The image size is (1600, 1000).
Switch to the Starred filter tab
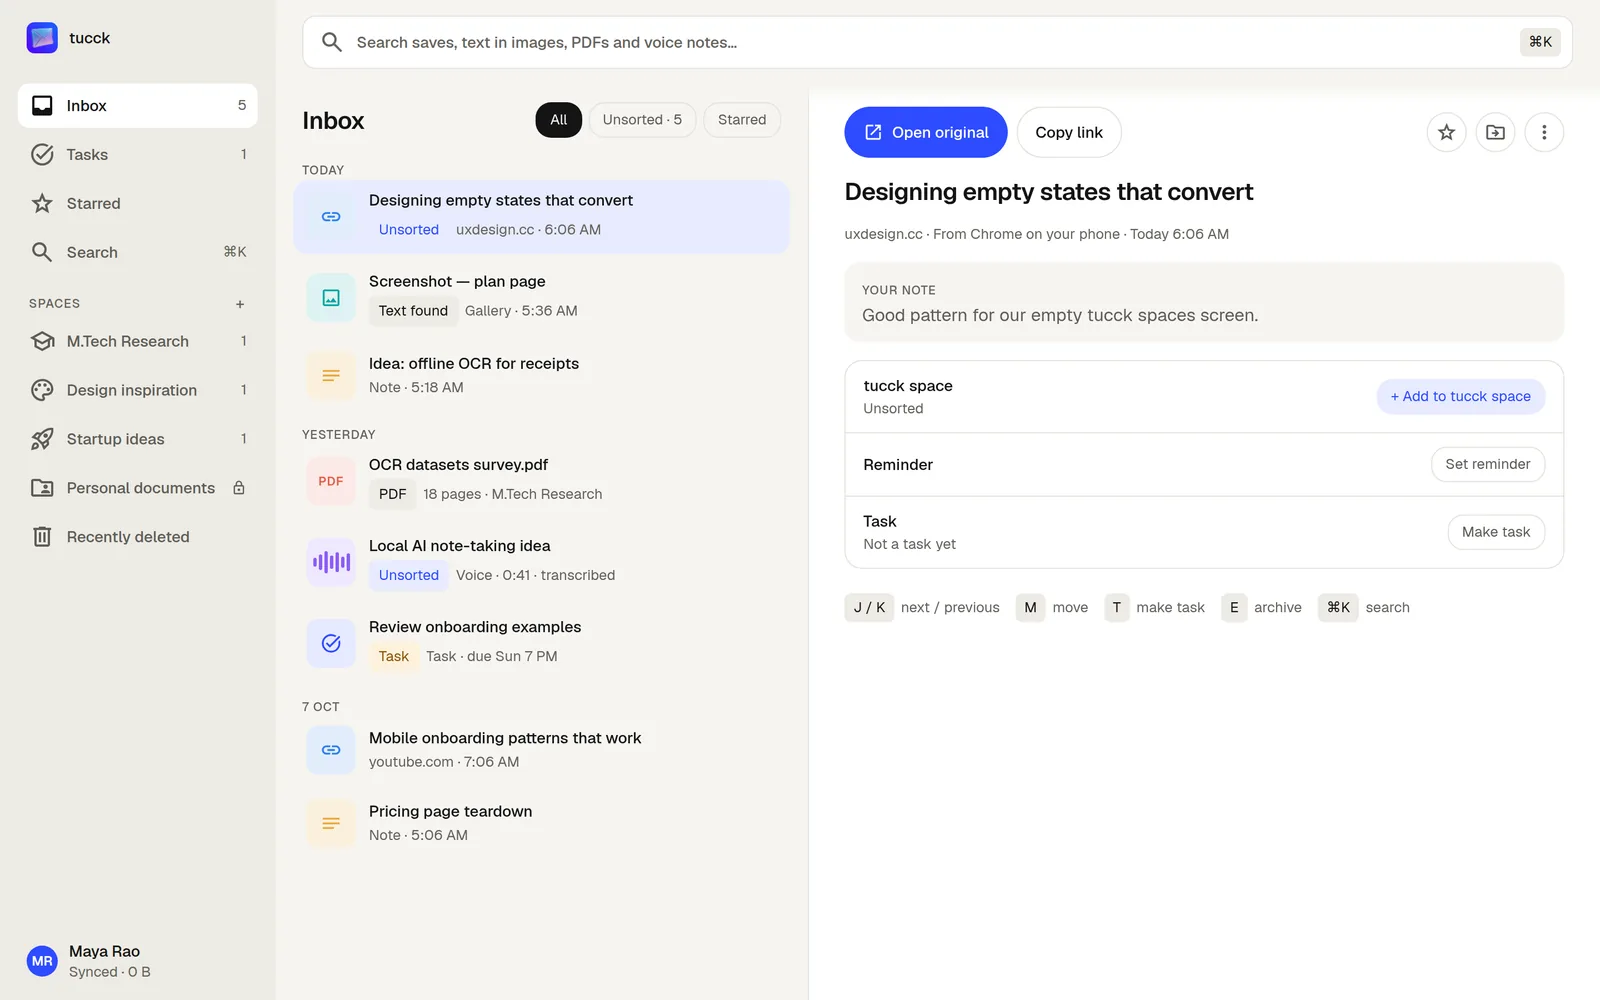[x=742, y=120]
